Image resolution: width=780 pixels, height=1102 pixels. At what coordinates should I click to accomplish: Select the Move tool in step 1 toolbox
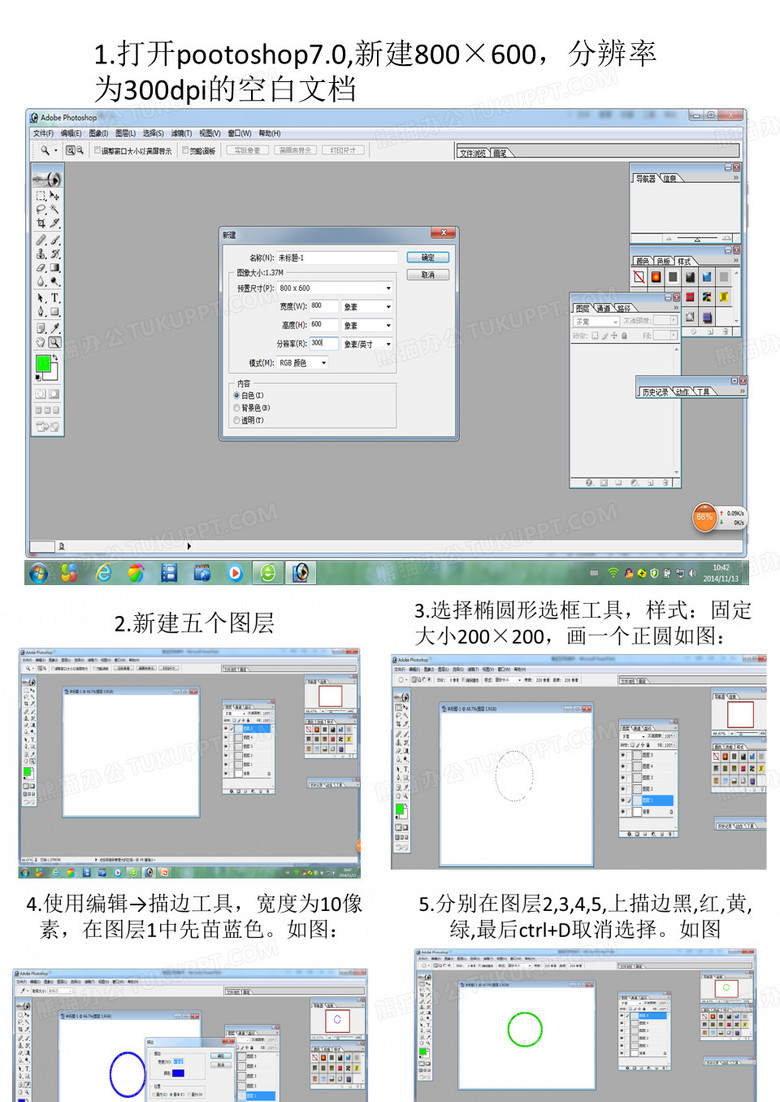[55, 195]
